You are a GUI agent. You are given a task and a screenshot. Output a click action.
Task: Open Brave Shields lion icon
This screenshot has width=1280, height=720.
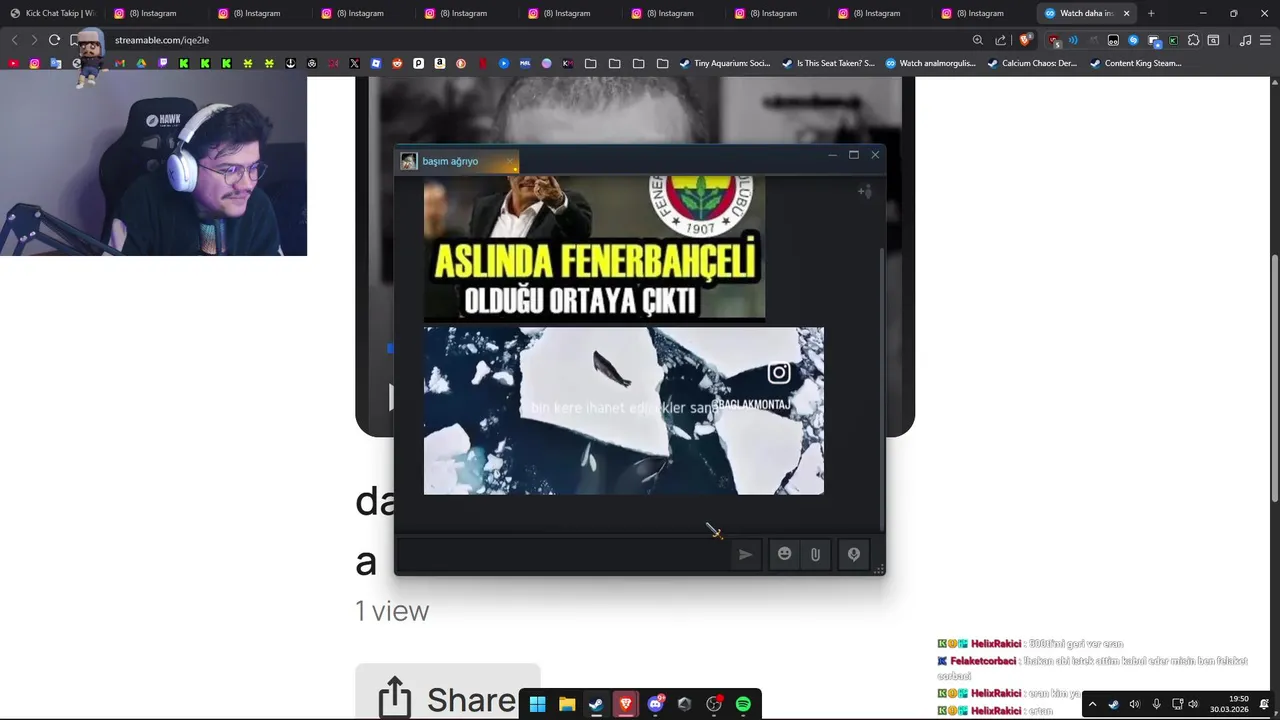point(1025,40)
